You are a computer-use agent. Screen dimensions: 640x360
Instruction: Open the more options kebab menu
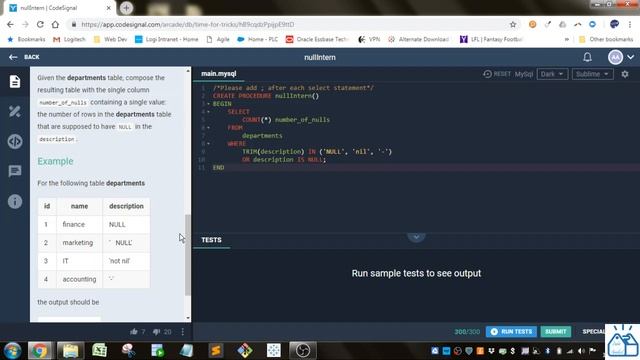183,332
